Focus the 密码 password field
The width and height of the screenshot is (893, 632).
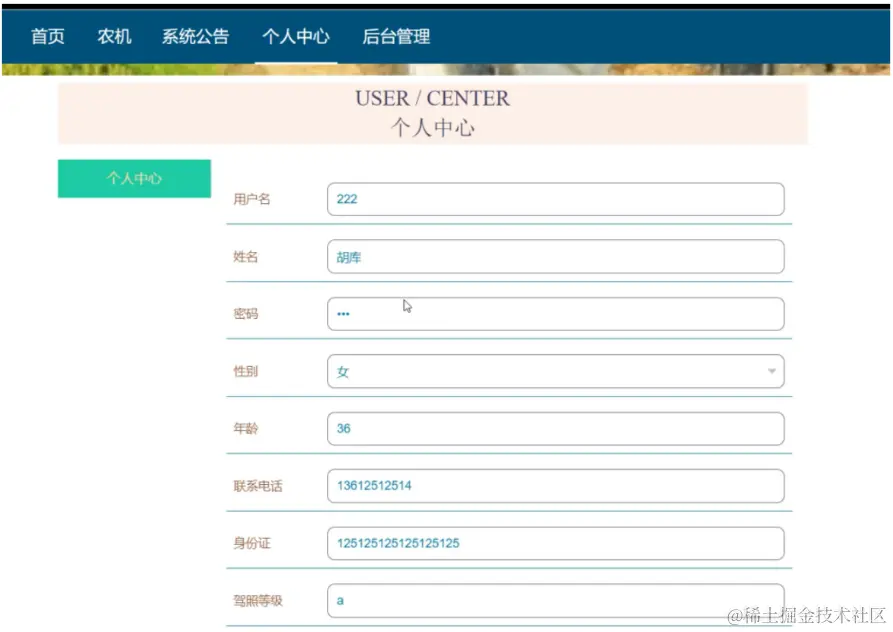point(555,313)
